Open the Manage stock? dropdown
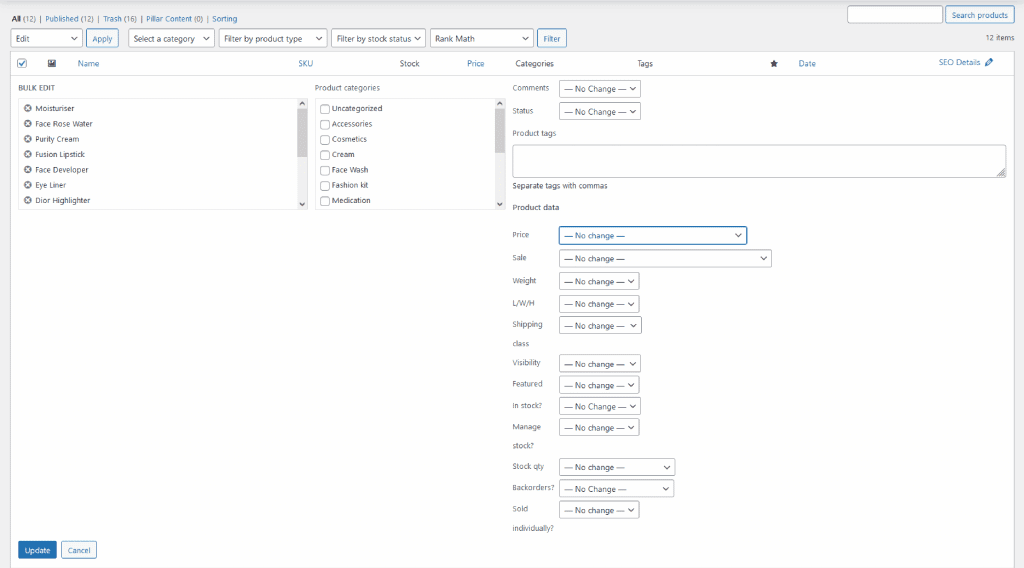Viewport: 1024px width, 568px height. coord(599,428)
